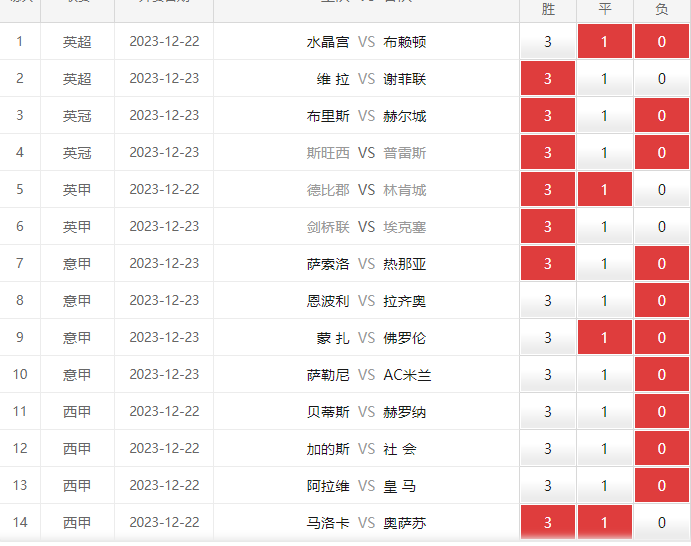The image size is (691, 546).
Task: Click the team name 水晶宫
Action: tap(328, 42)
